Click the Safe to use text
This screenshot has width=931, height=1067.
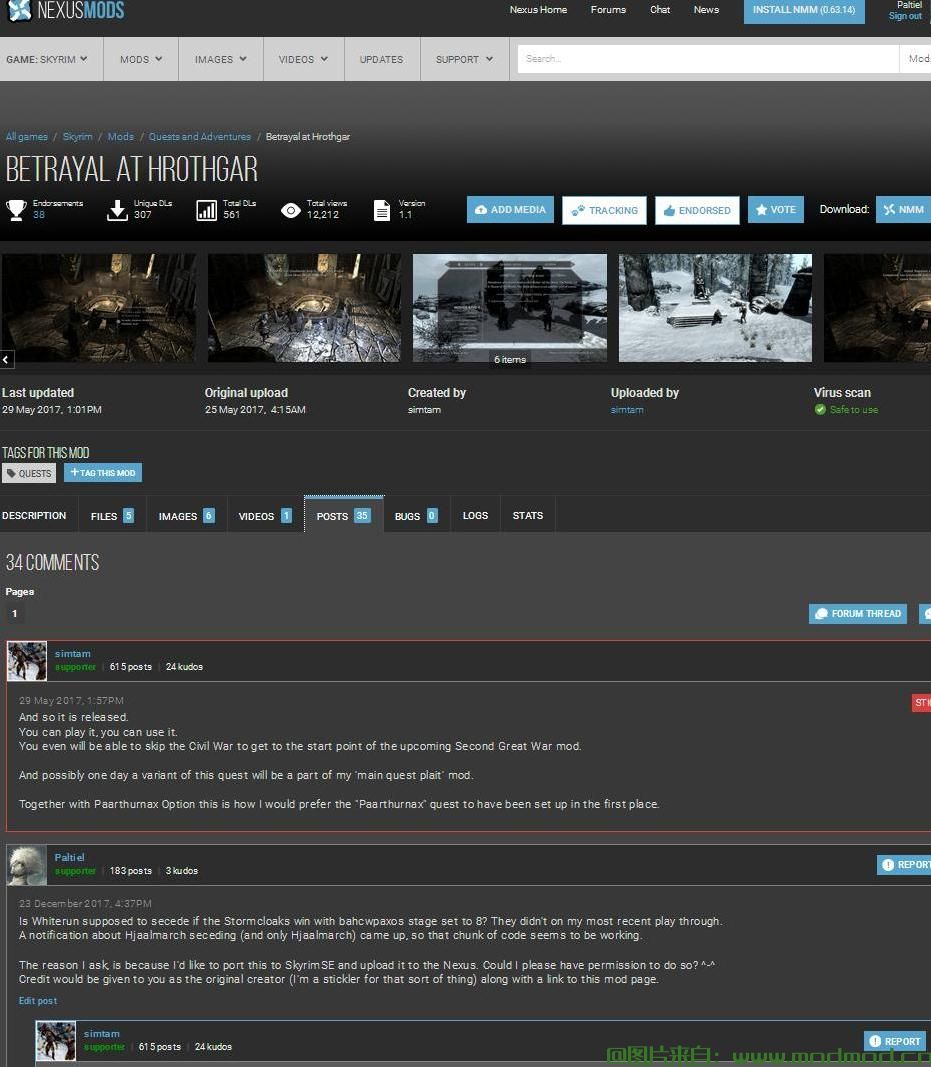(853, 410)
